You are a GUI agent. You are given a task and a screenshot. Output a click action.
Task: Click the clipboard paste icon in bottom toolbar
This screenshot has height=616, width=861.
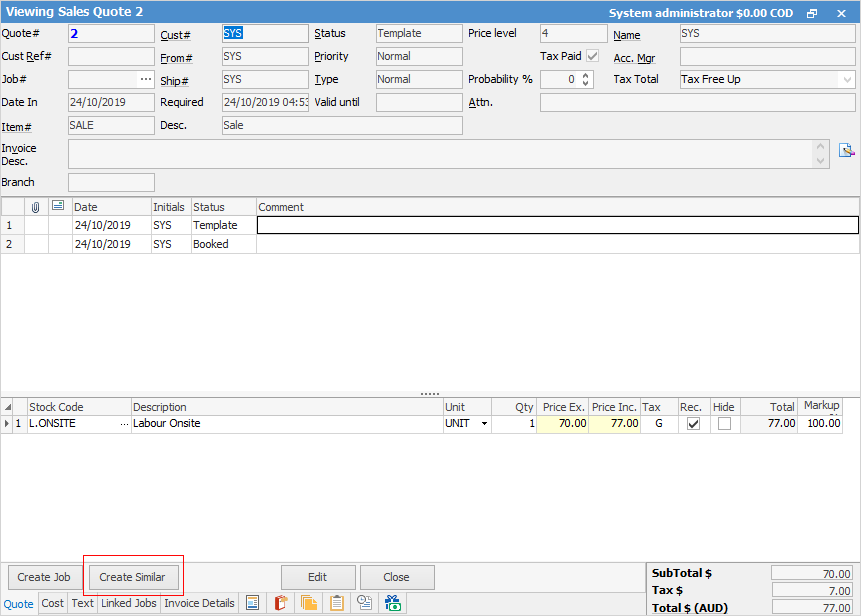pos(337,603)
